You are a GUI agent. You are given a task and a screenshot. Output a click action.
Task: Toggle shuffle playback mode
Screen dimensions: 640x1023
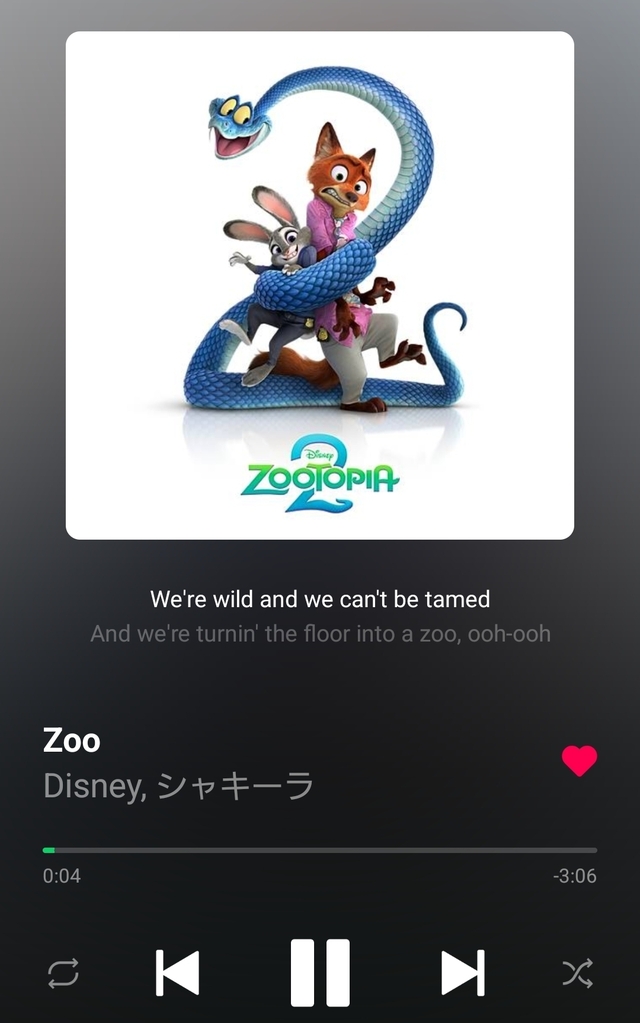pos(578,973)
